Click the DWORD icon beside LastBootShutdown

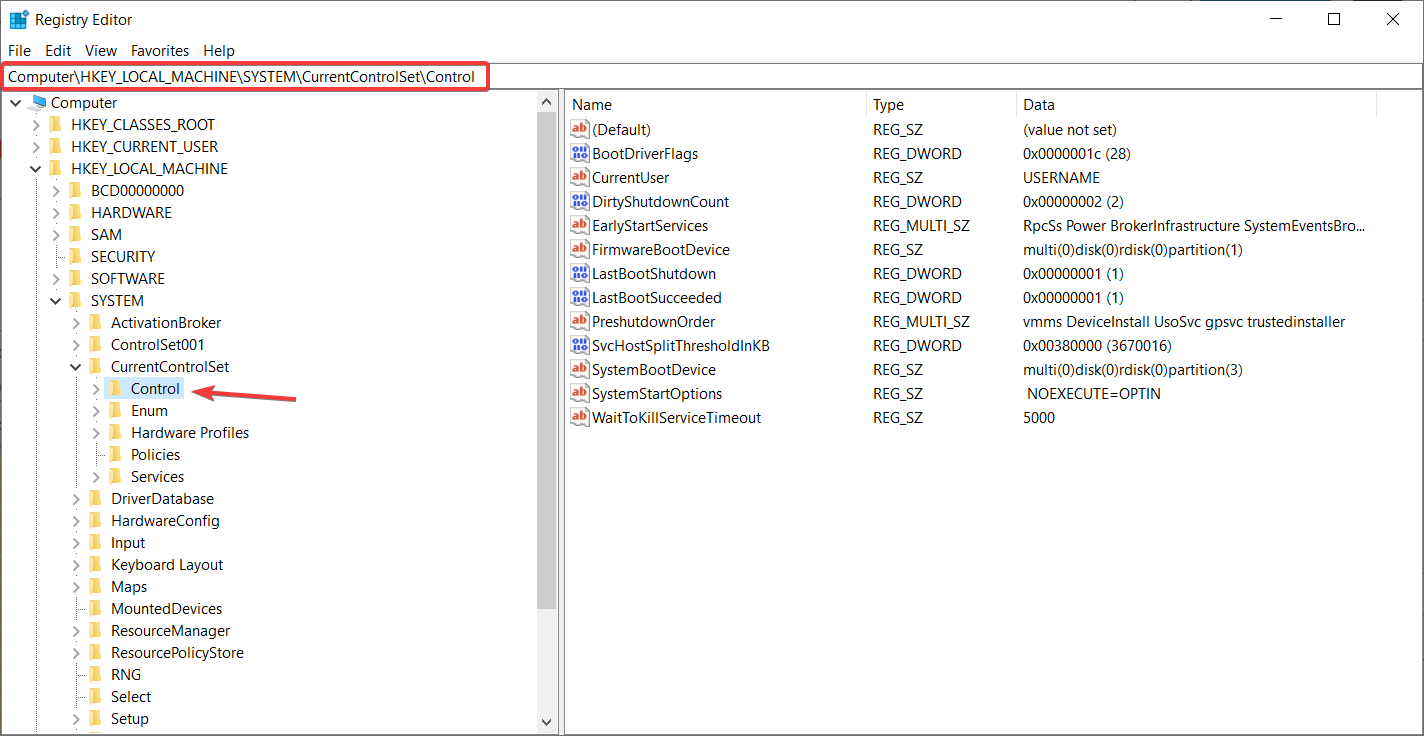click(x=580, y=273)
